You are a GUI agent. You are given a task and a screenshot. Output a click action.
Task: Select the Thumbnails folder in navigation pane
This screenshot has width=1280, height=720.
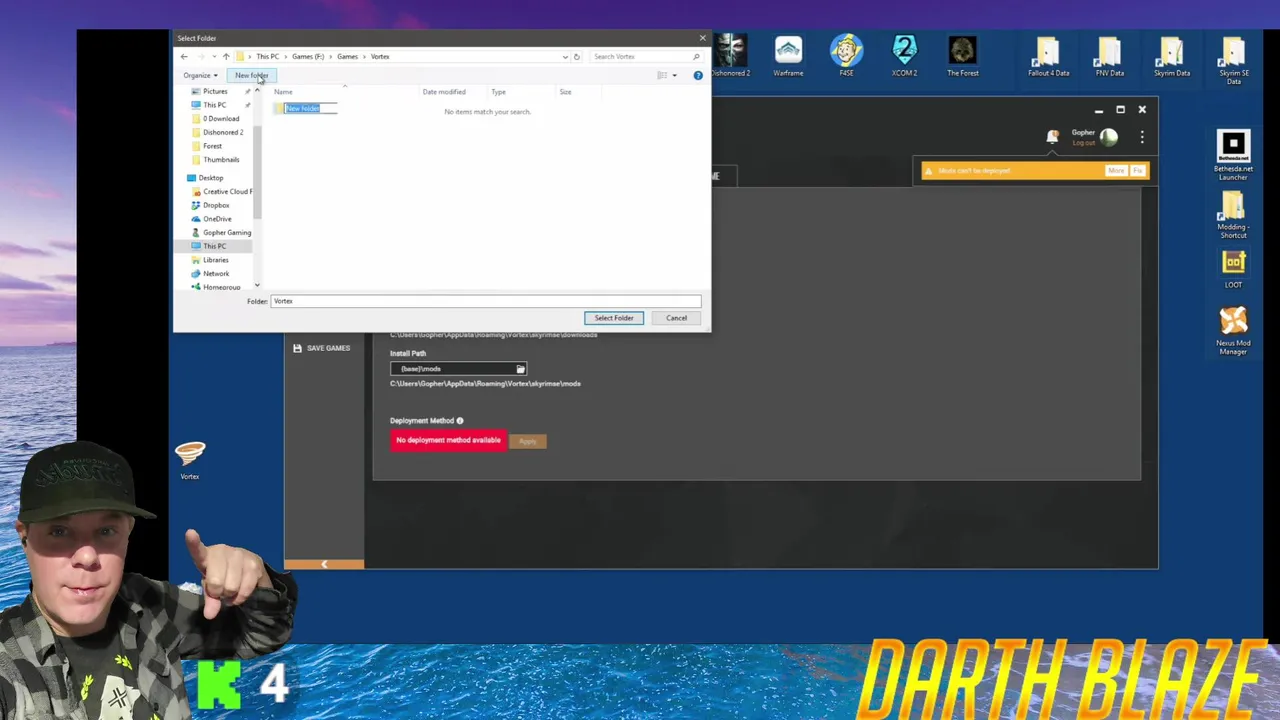(221, 160)
